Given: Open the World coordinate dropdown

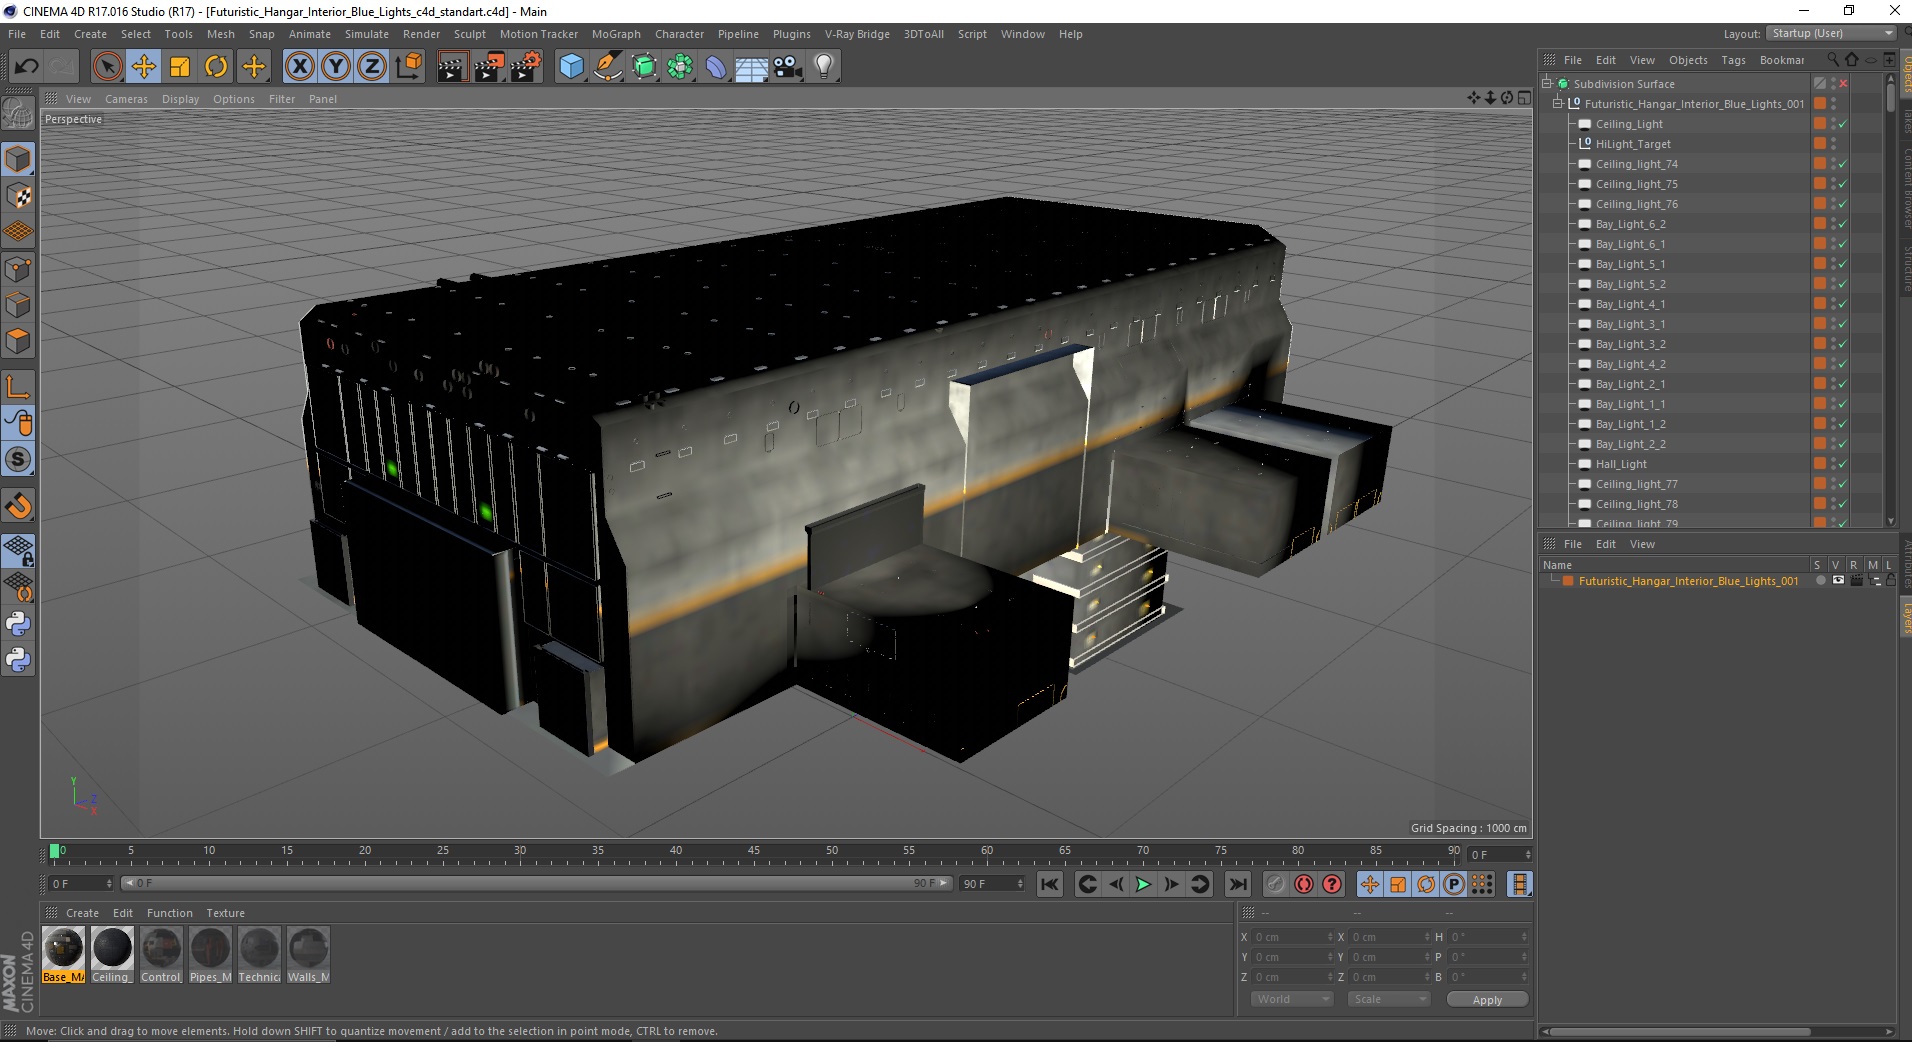Looking at the screenshot, I should click(x=1292, y=999).
